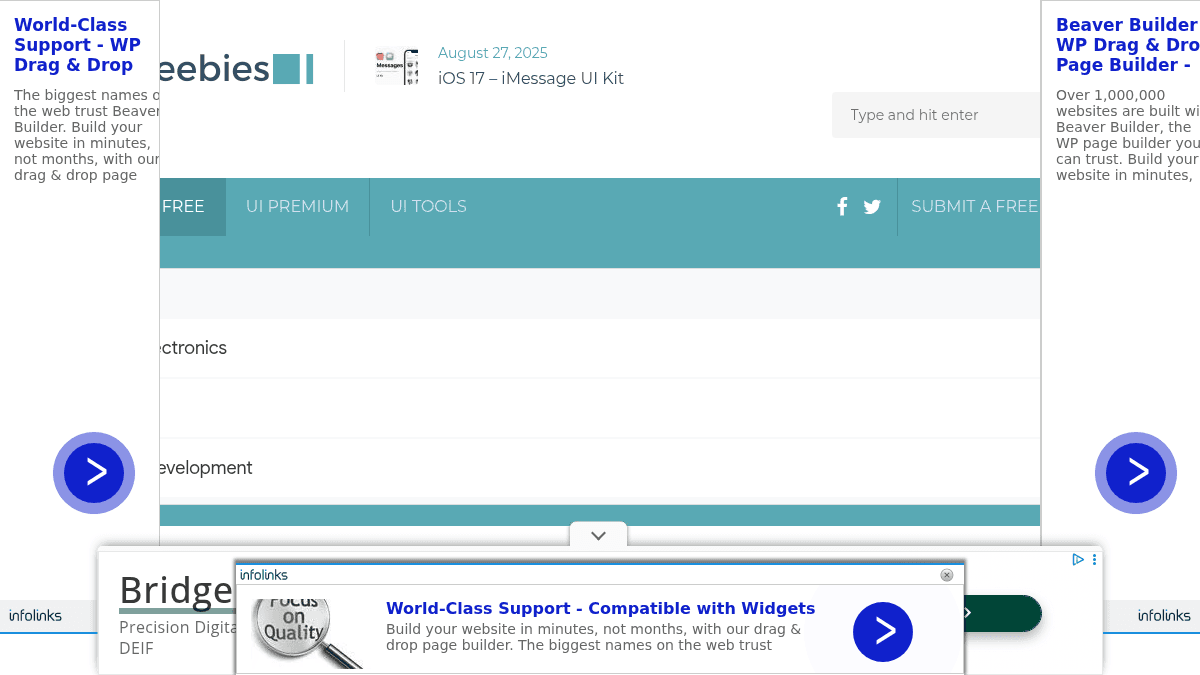Open the Facebook icon in the nav bar
This screenshot has height=675, width=1200.
click(842, 207)
